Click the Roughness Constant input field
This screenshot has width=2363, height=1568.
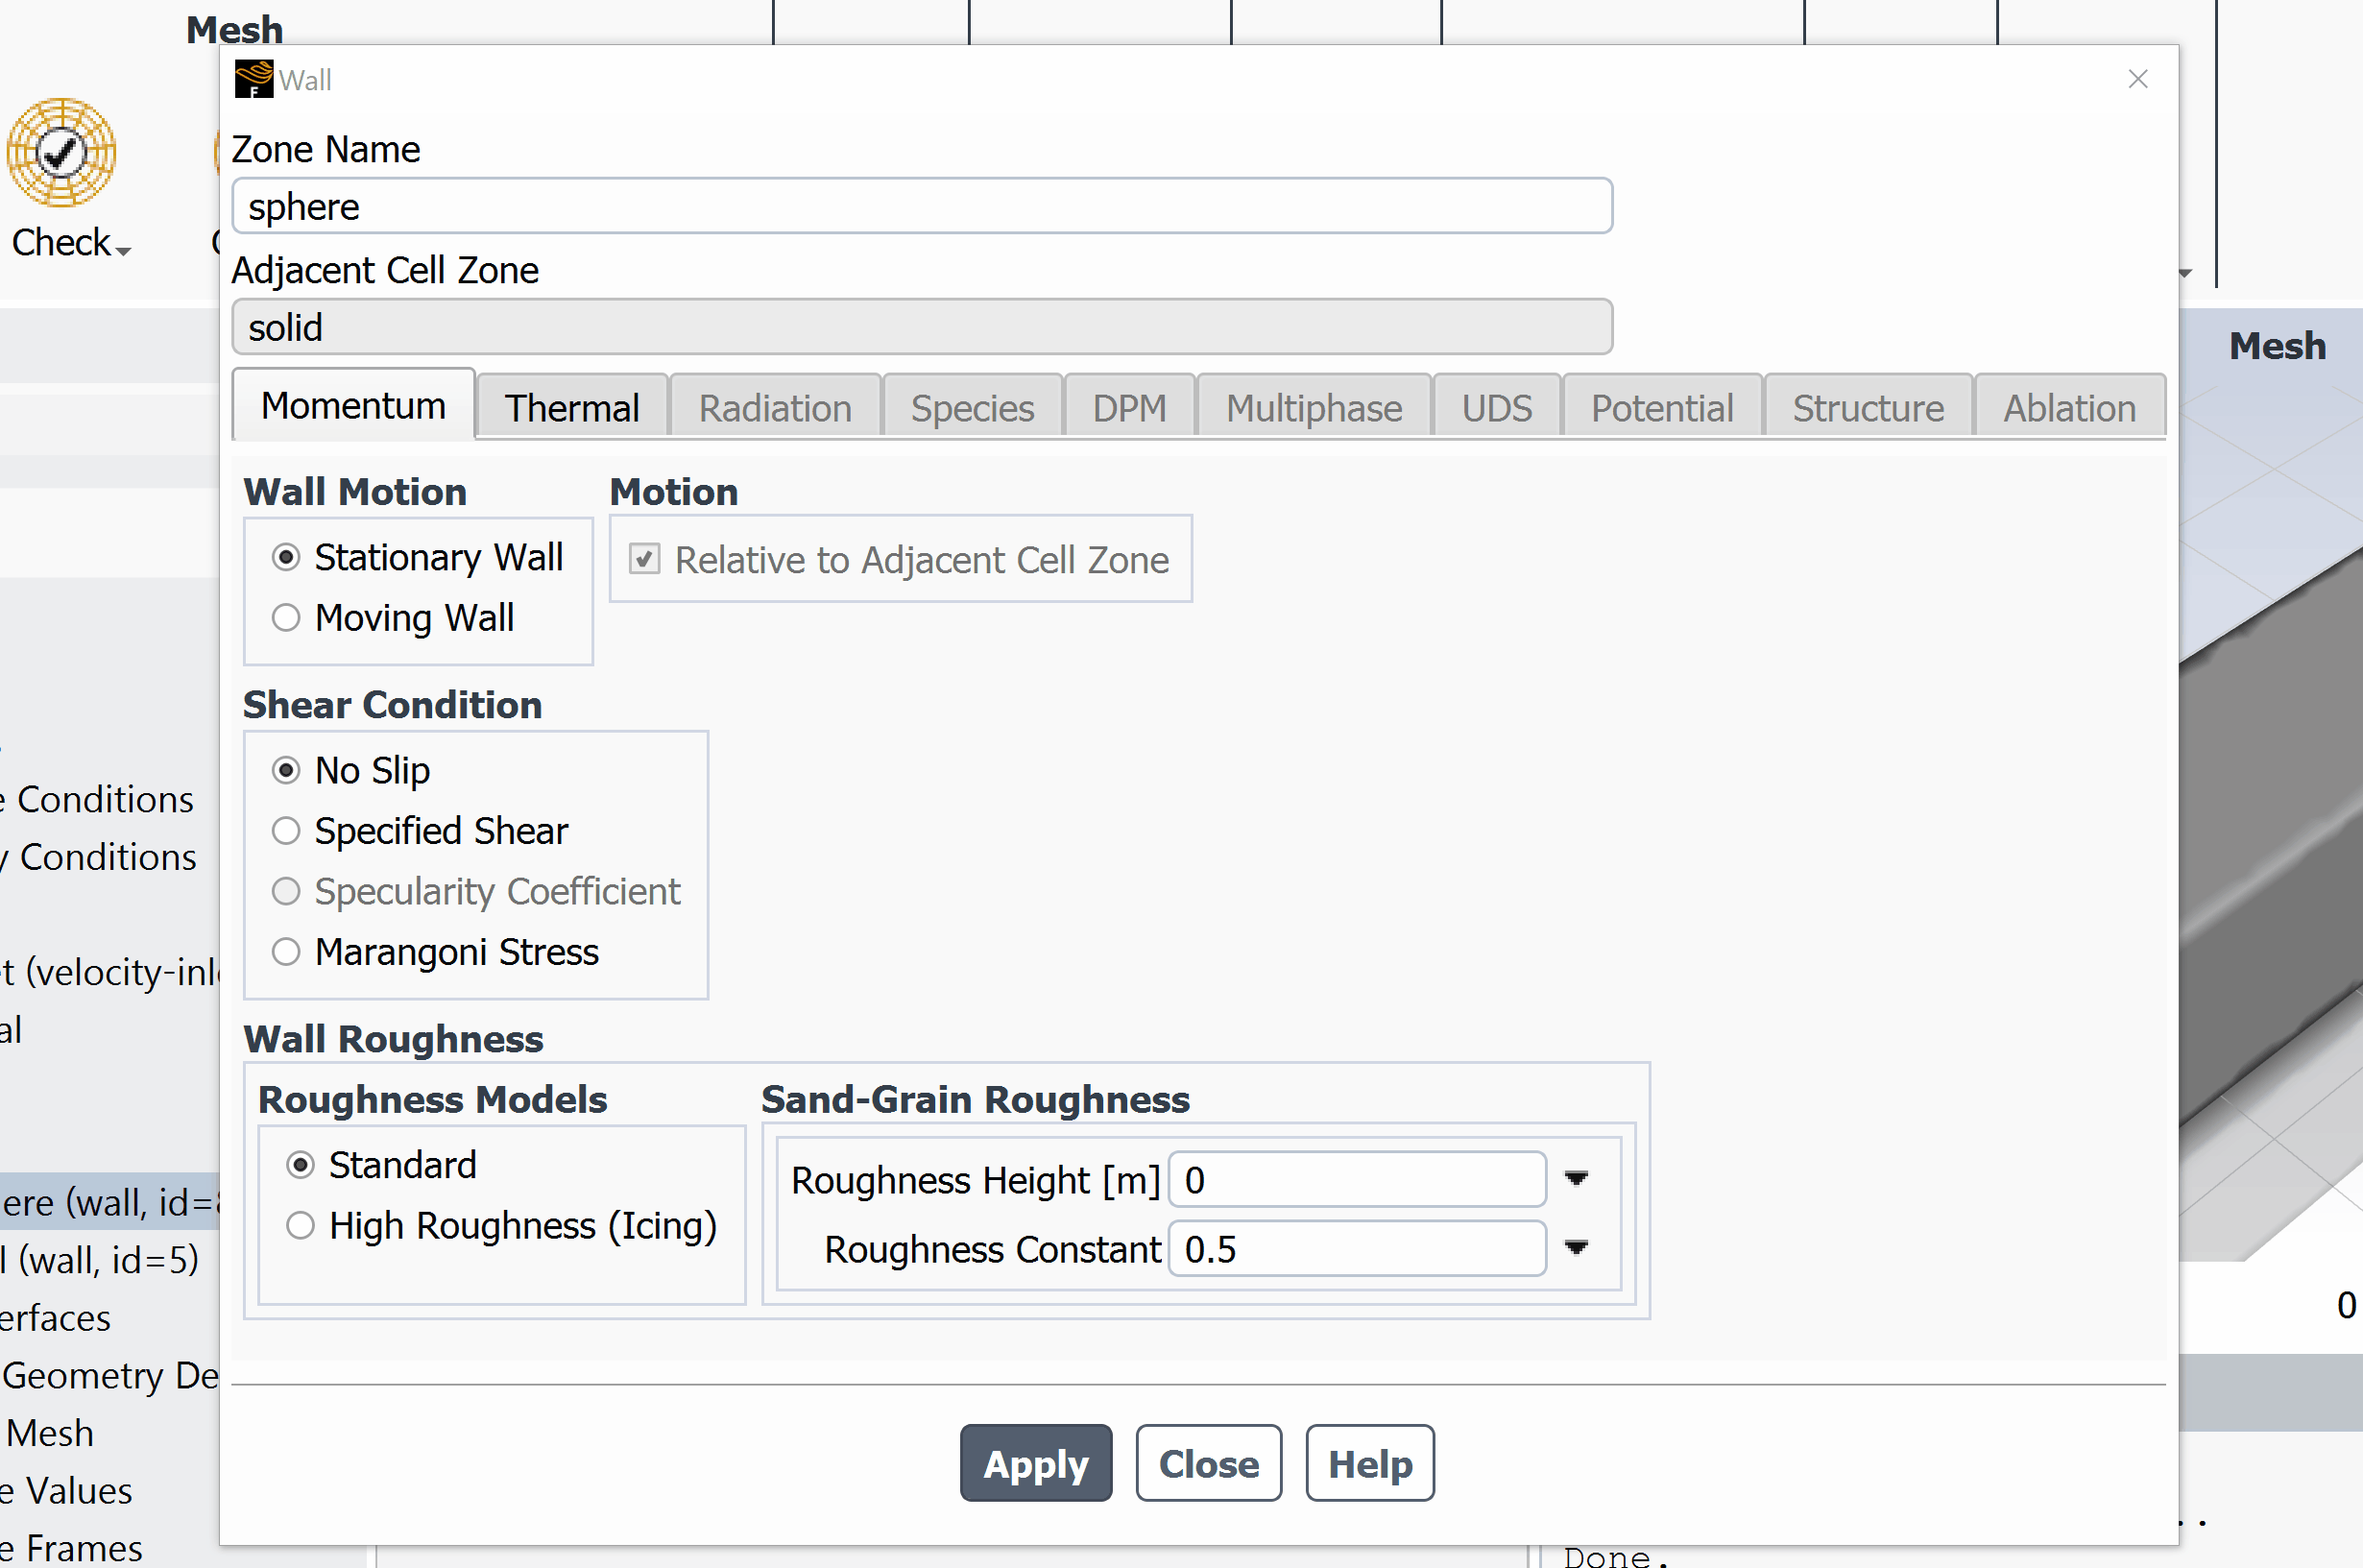pos(1357,1249)
